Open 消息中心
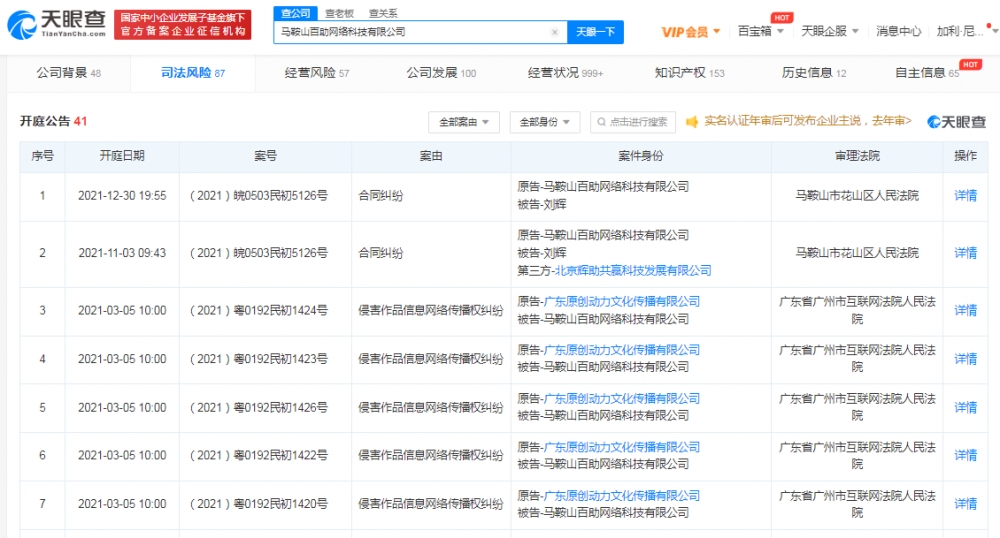 click(898, 31)
